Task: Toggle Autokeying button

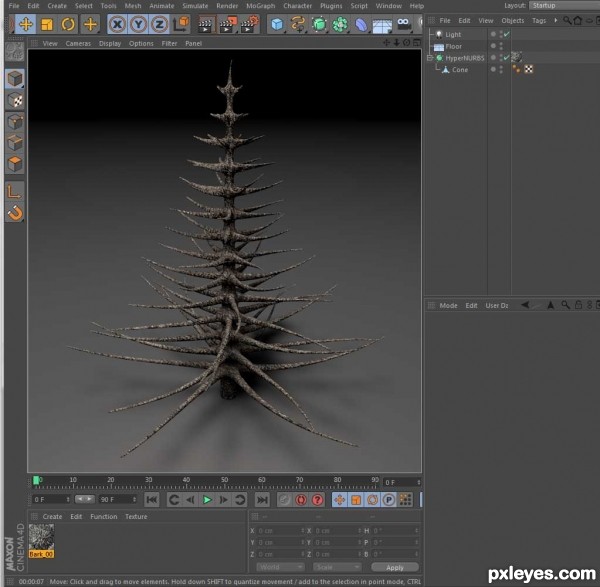Action: pyautogui.click(x=301, y=500)
